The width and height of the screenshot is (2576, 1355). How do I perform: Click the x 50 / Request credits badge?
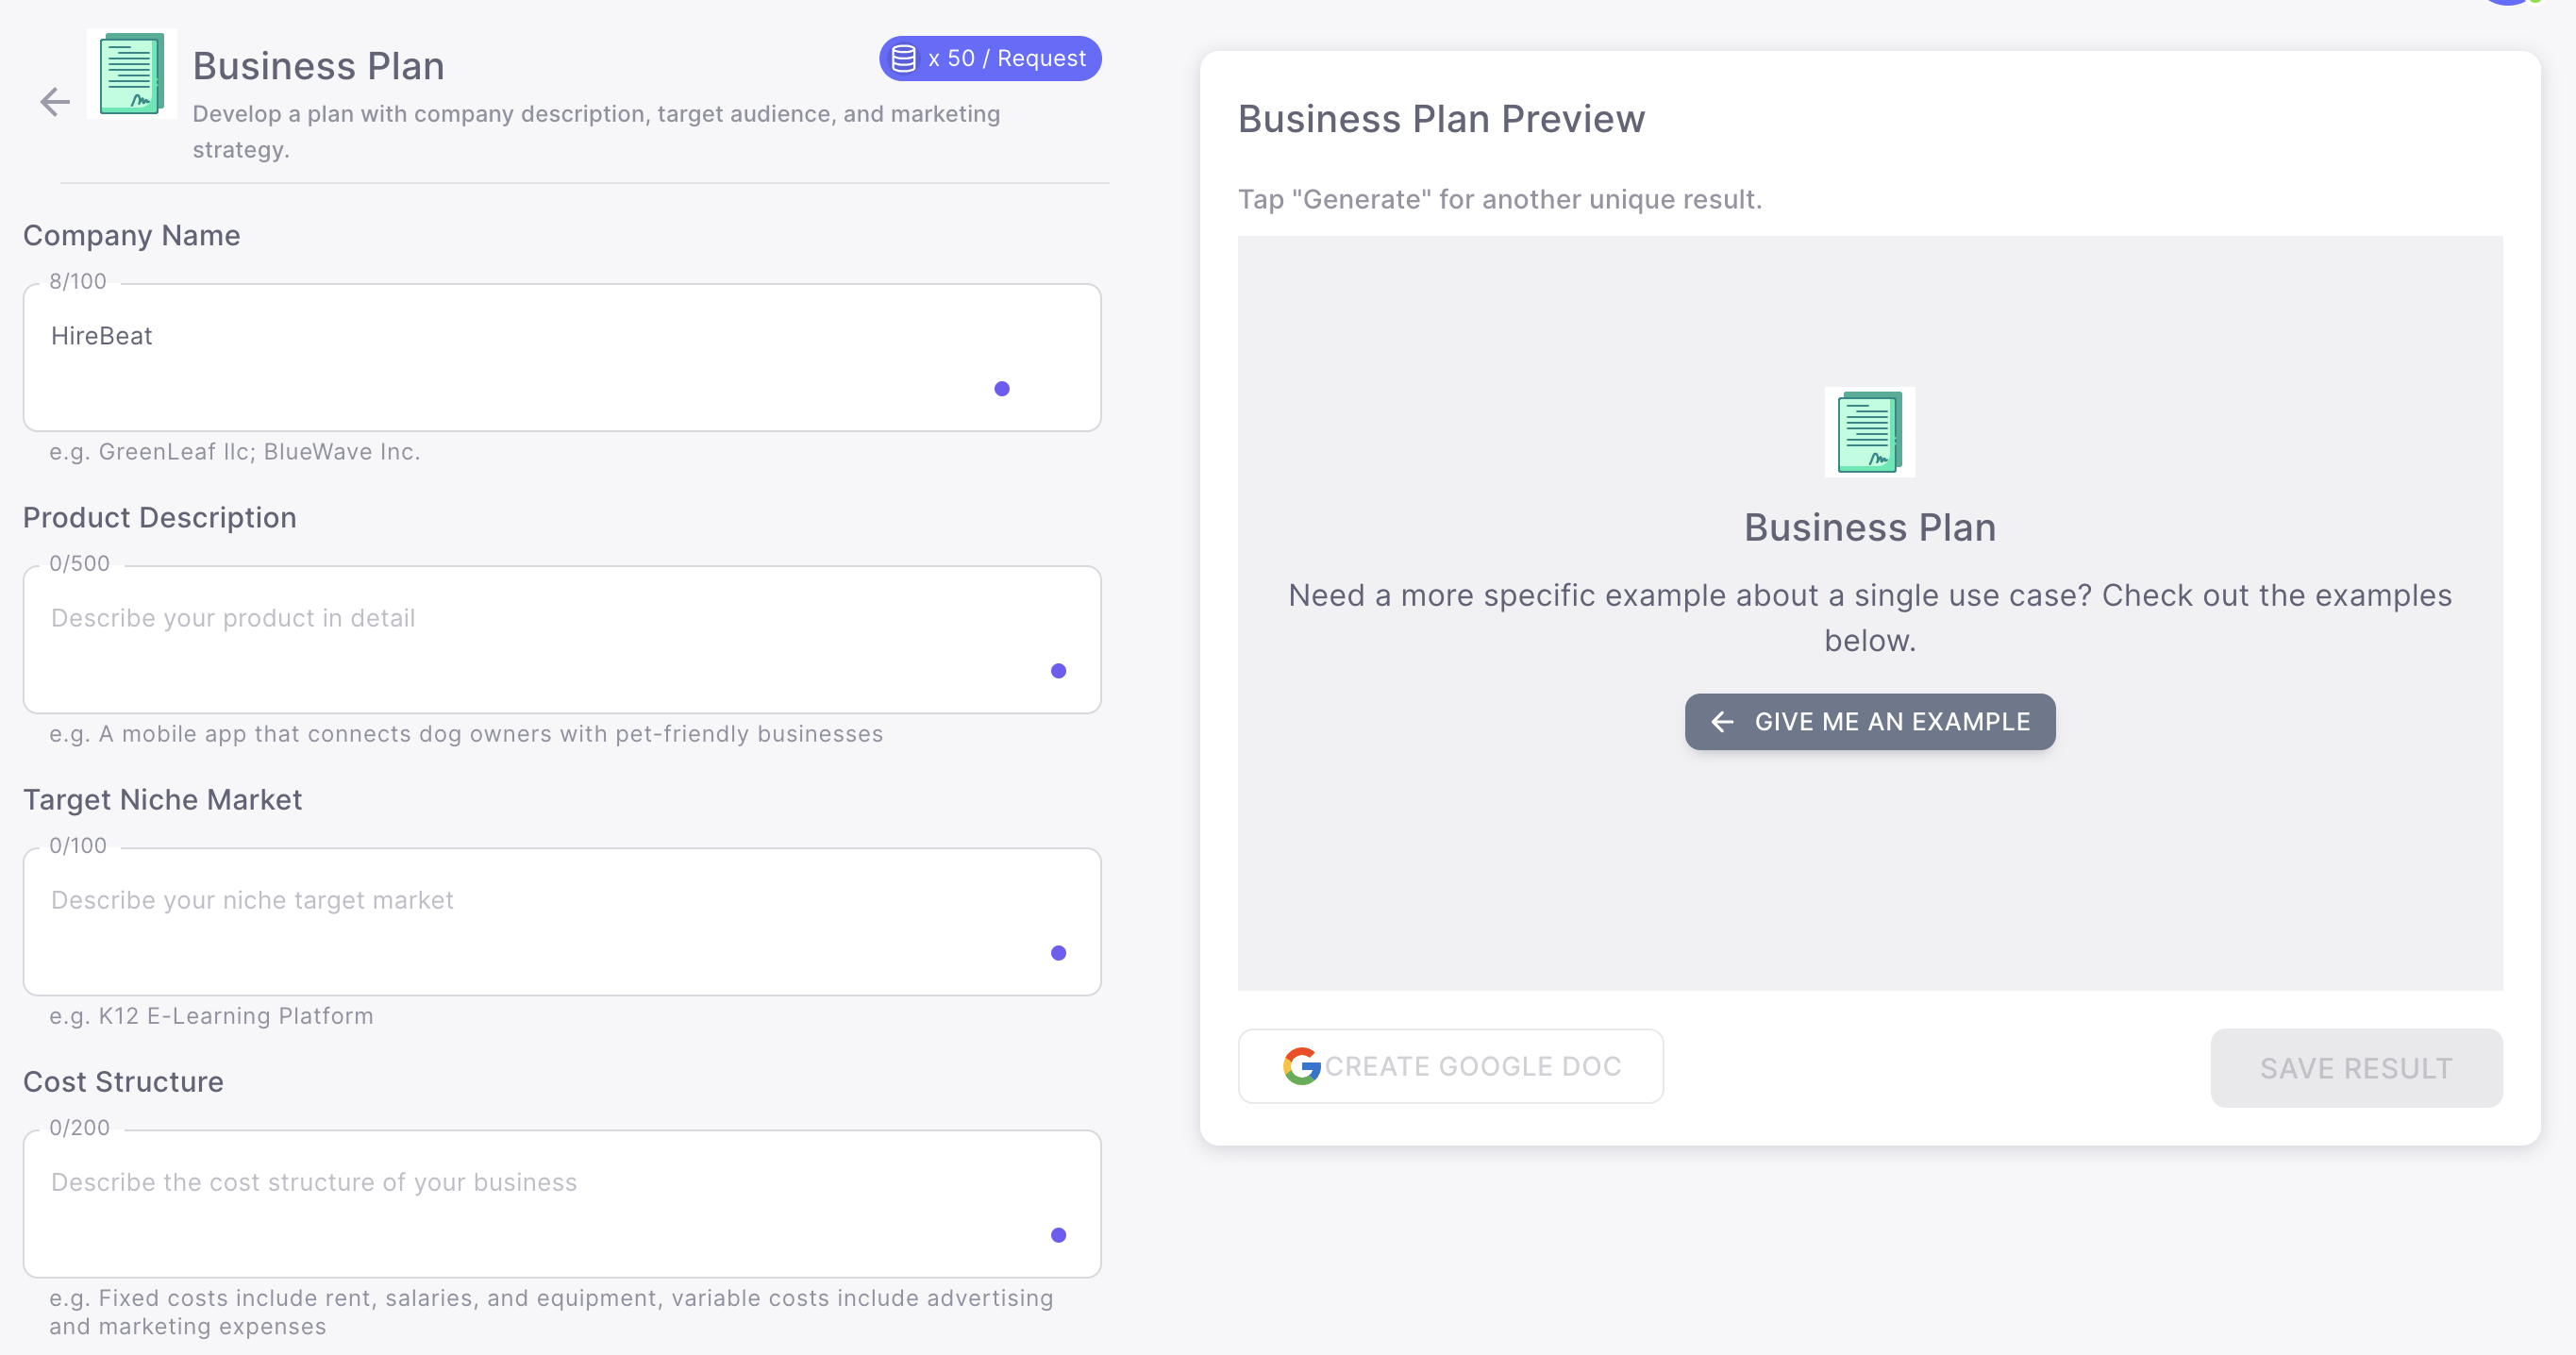(x=990, y=59)
